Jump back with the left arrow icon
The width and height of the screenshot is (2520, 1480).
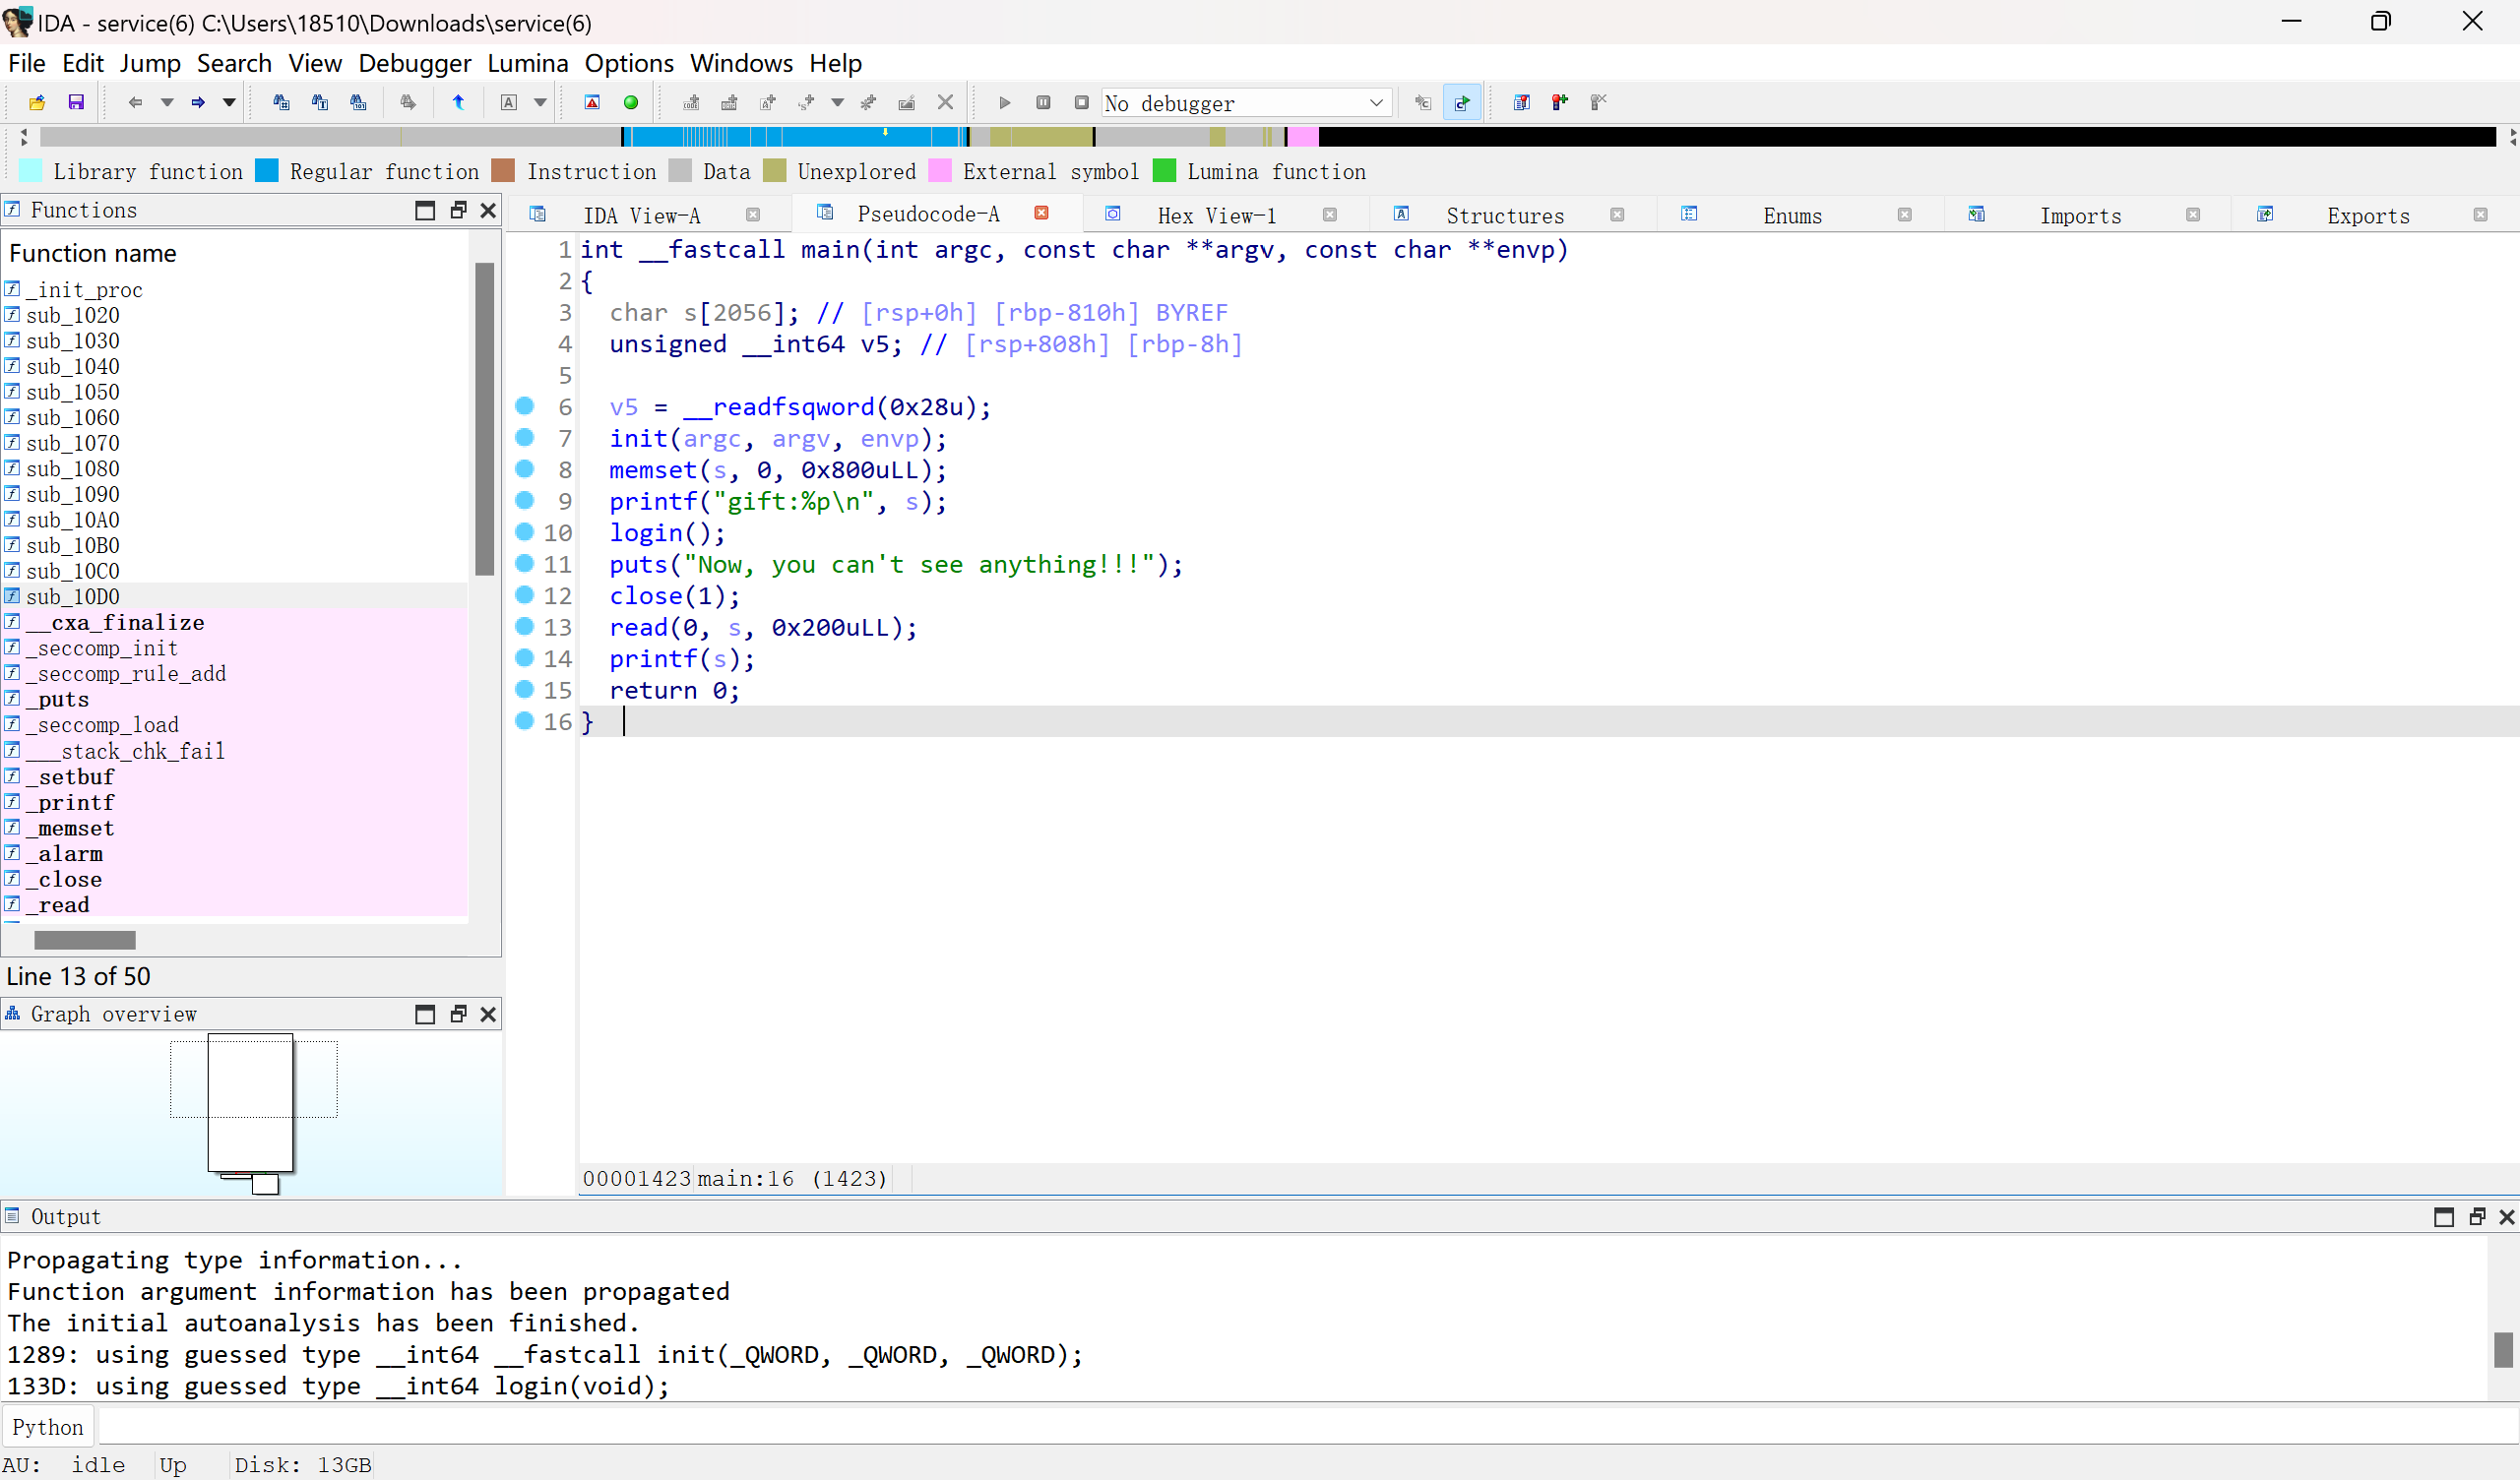pyautogui.click(x=135, y=102)
